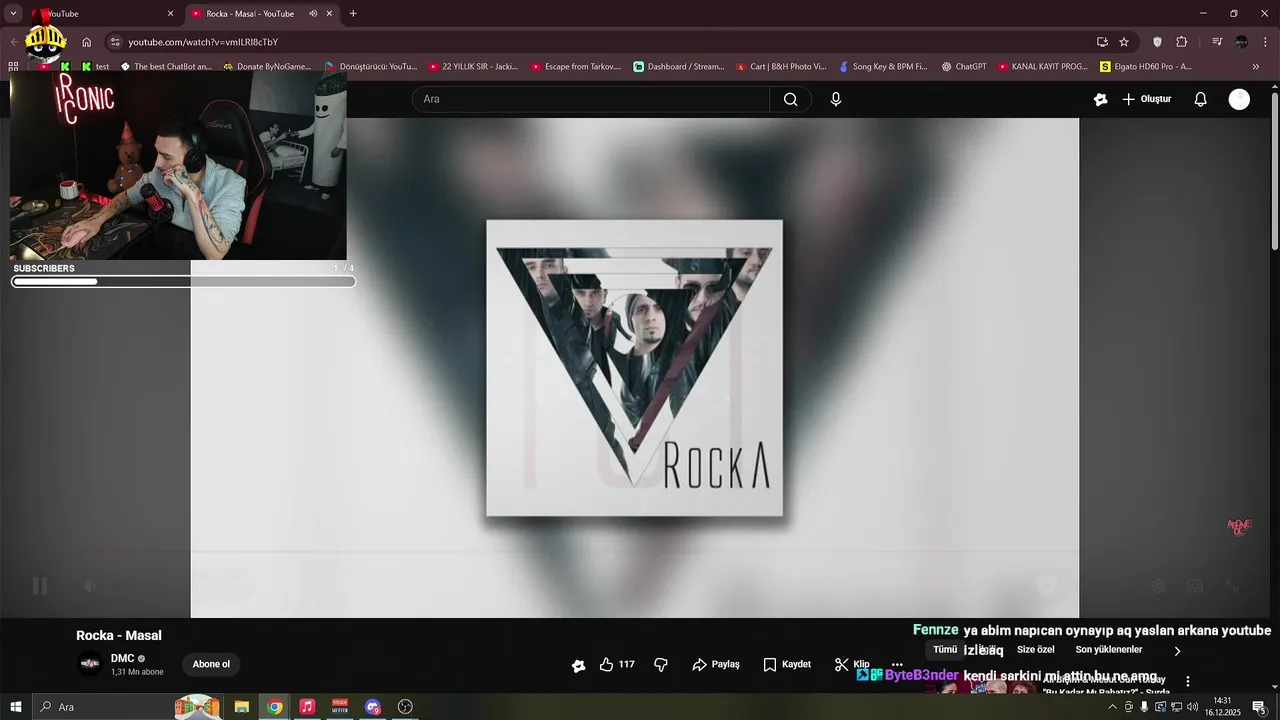Open the taskbar clock showing 14:31
Viewport: 1280px width, 720px height.
click(x=1222, y=707)
